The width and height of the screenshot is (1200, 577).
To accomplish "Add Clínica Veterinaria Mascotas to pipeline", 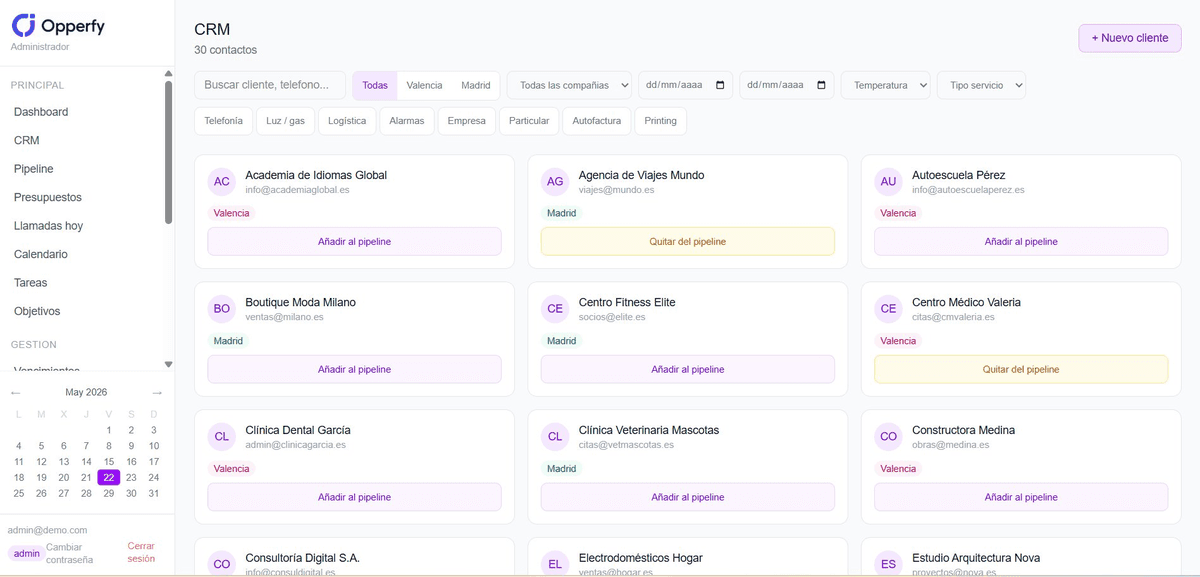I will [687, 497].
